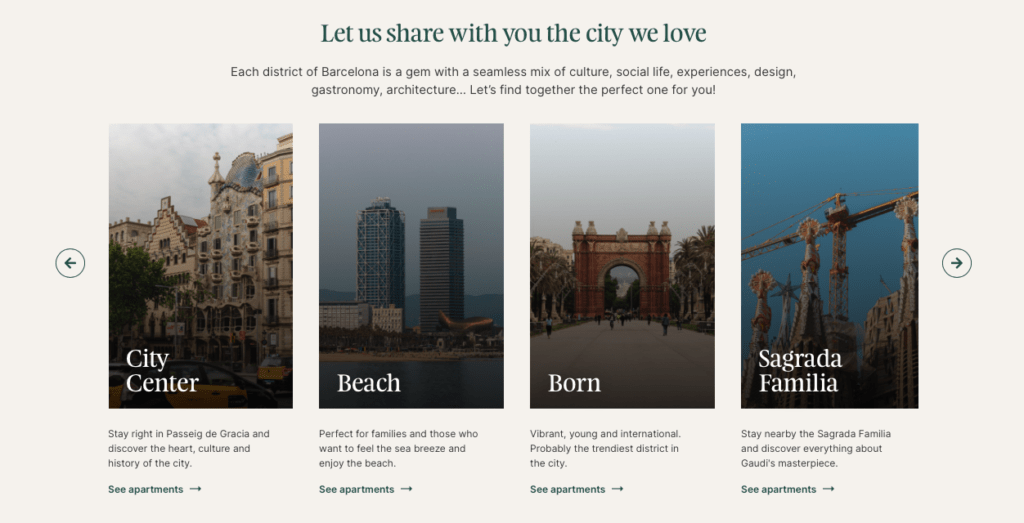Open the Born district photo card
This screenshot has height=523, width=1024.
(622, 266)
